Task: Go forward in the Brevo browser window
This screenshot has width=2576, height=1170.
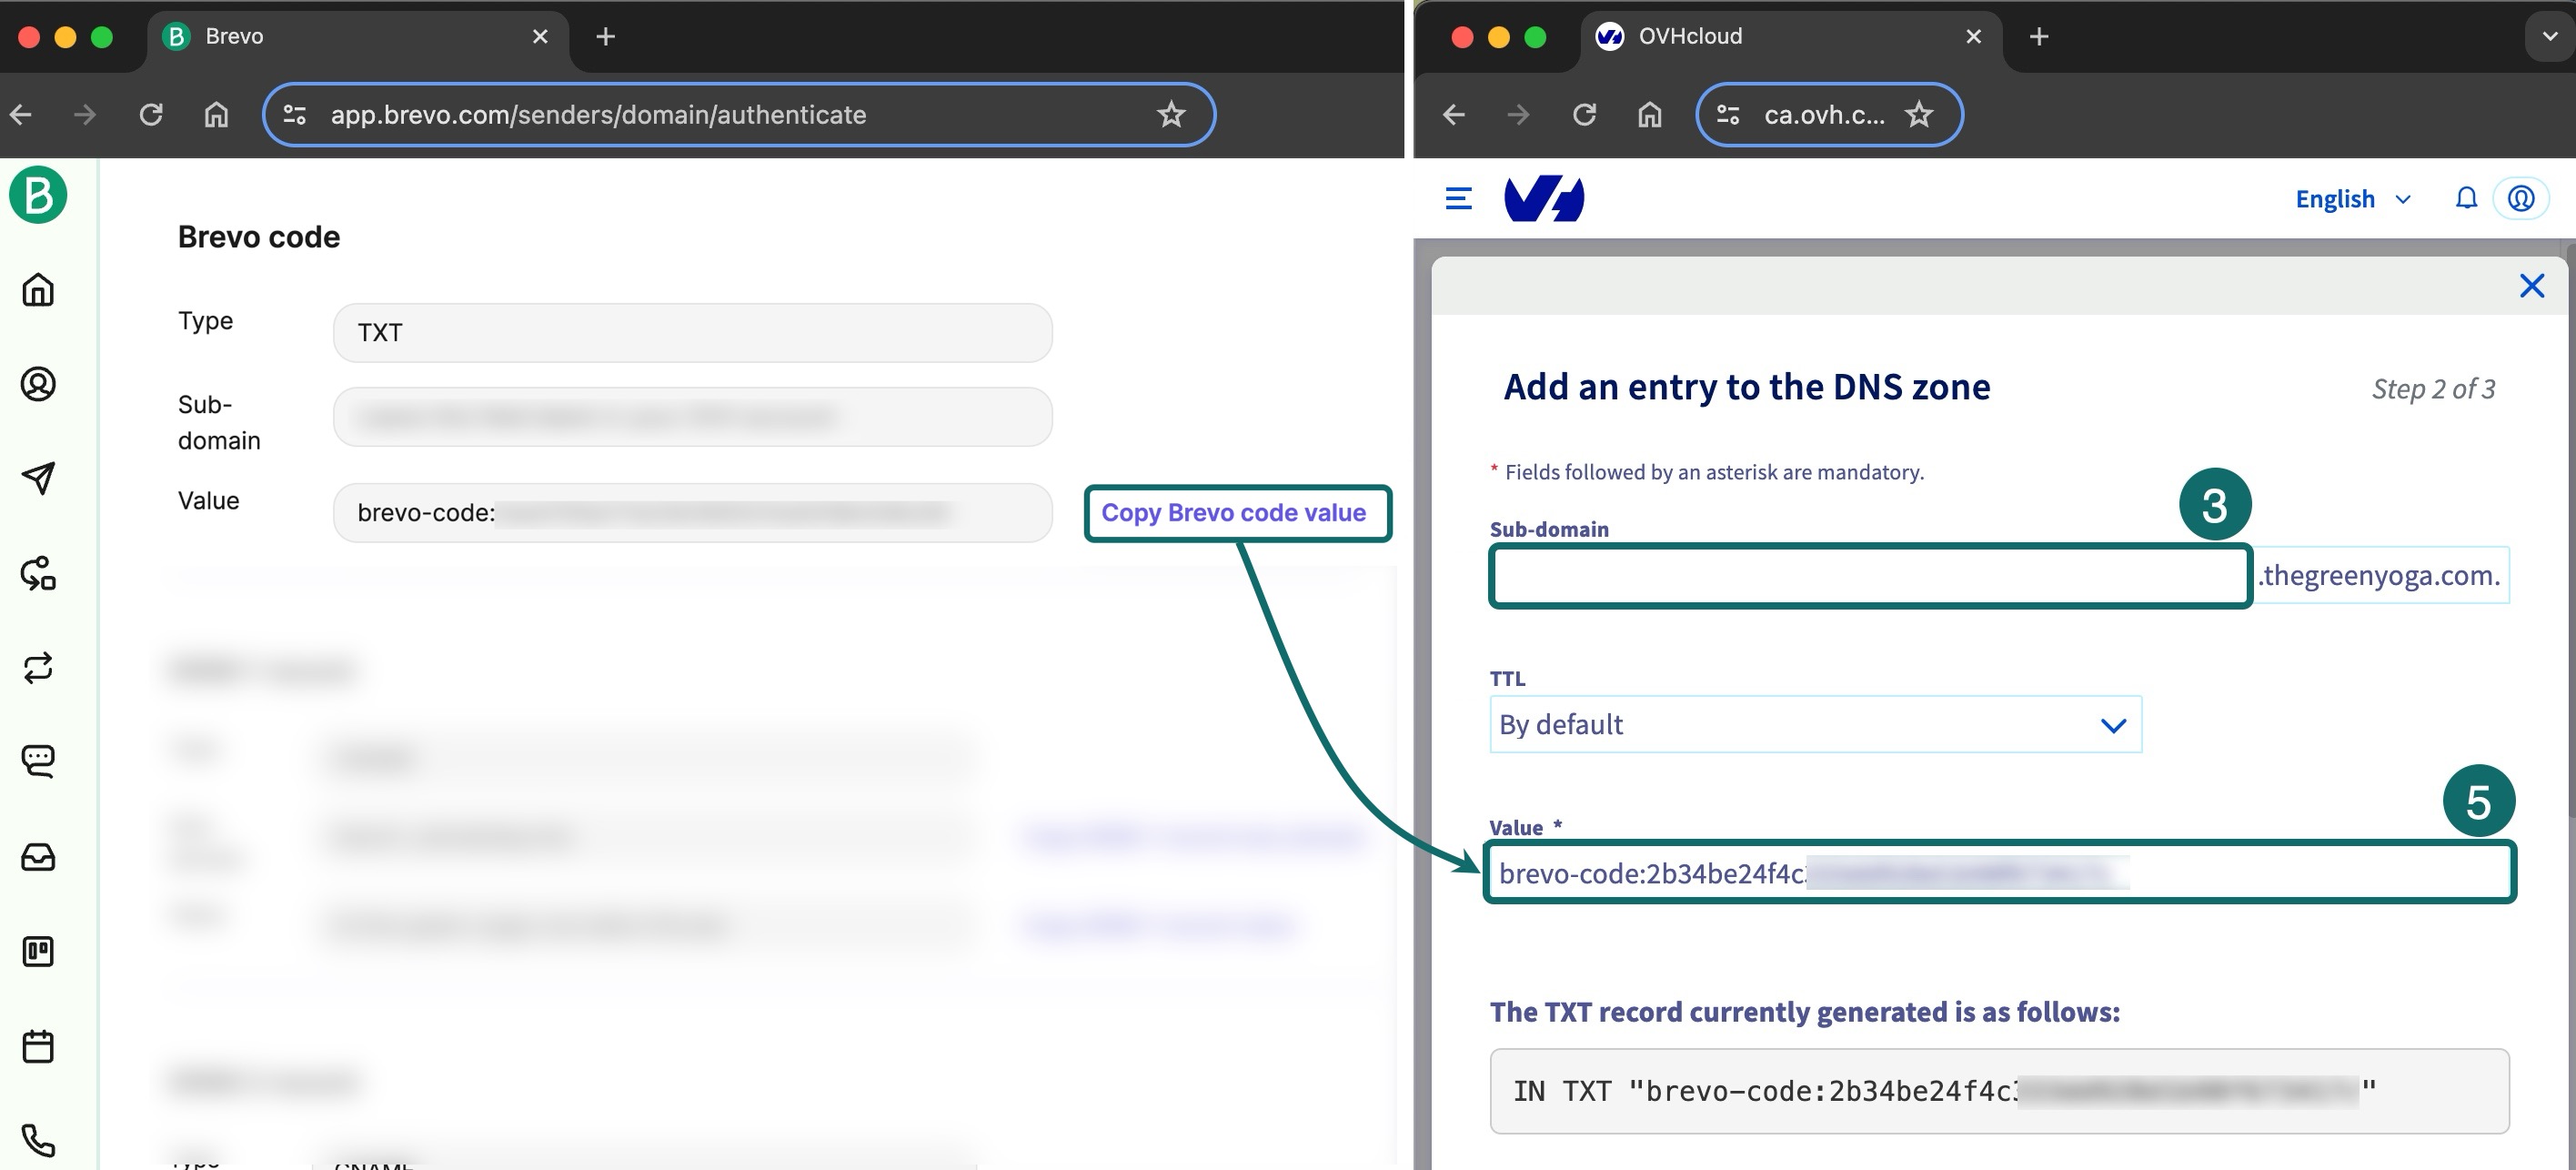Action: (85, 115)
